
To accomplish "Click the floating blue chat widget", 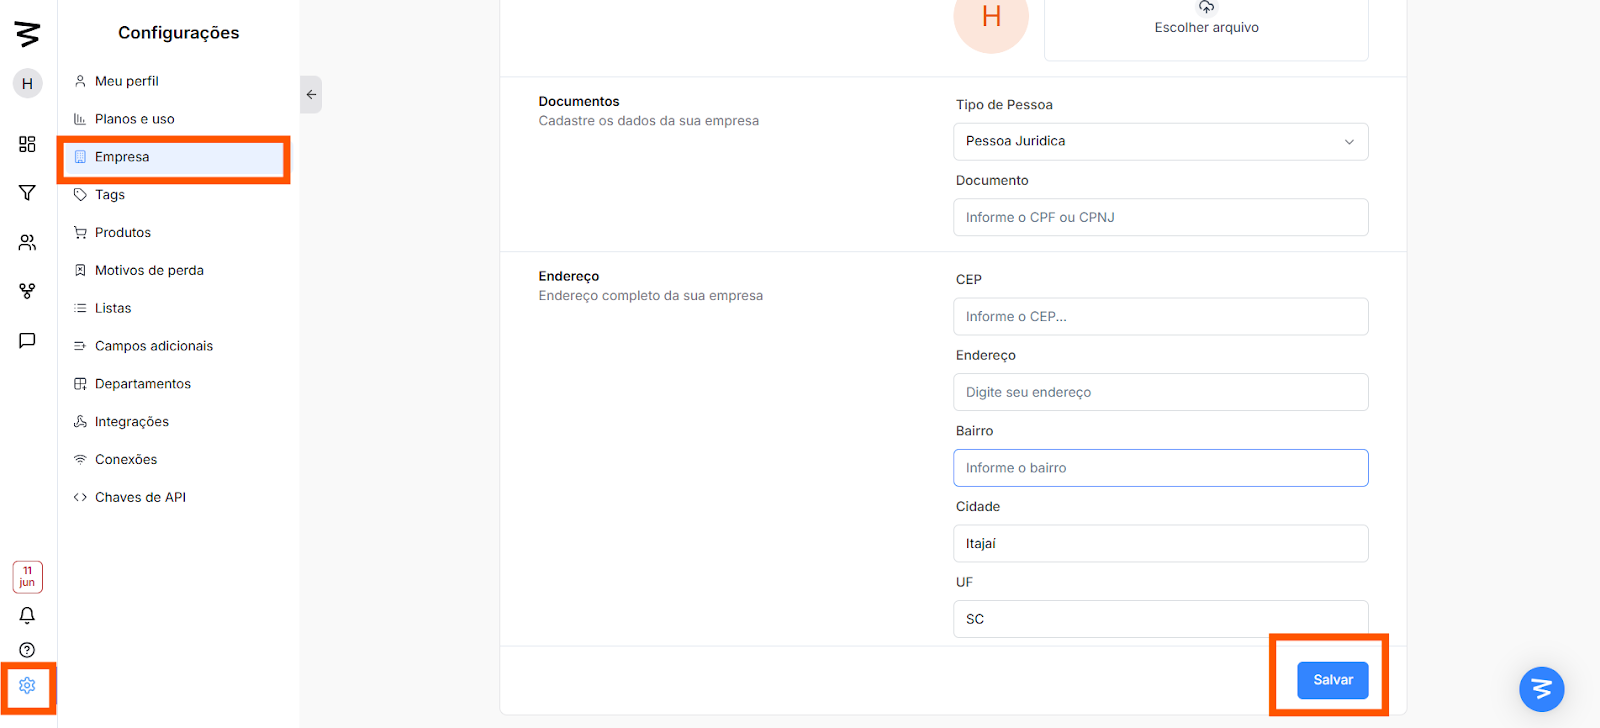I will pos(1541,689).
